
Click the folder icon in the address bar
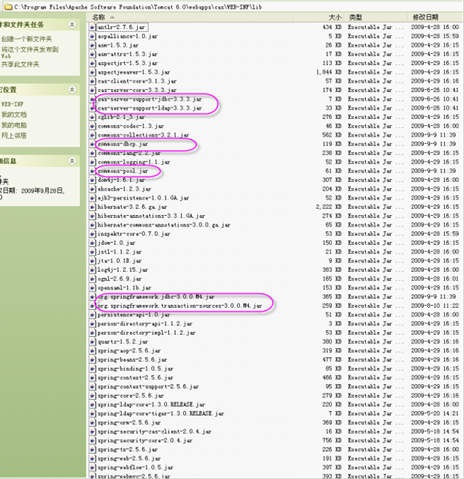tap(9, 7)
